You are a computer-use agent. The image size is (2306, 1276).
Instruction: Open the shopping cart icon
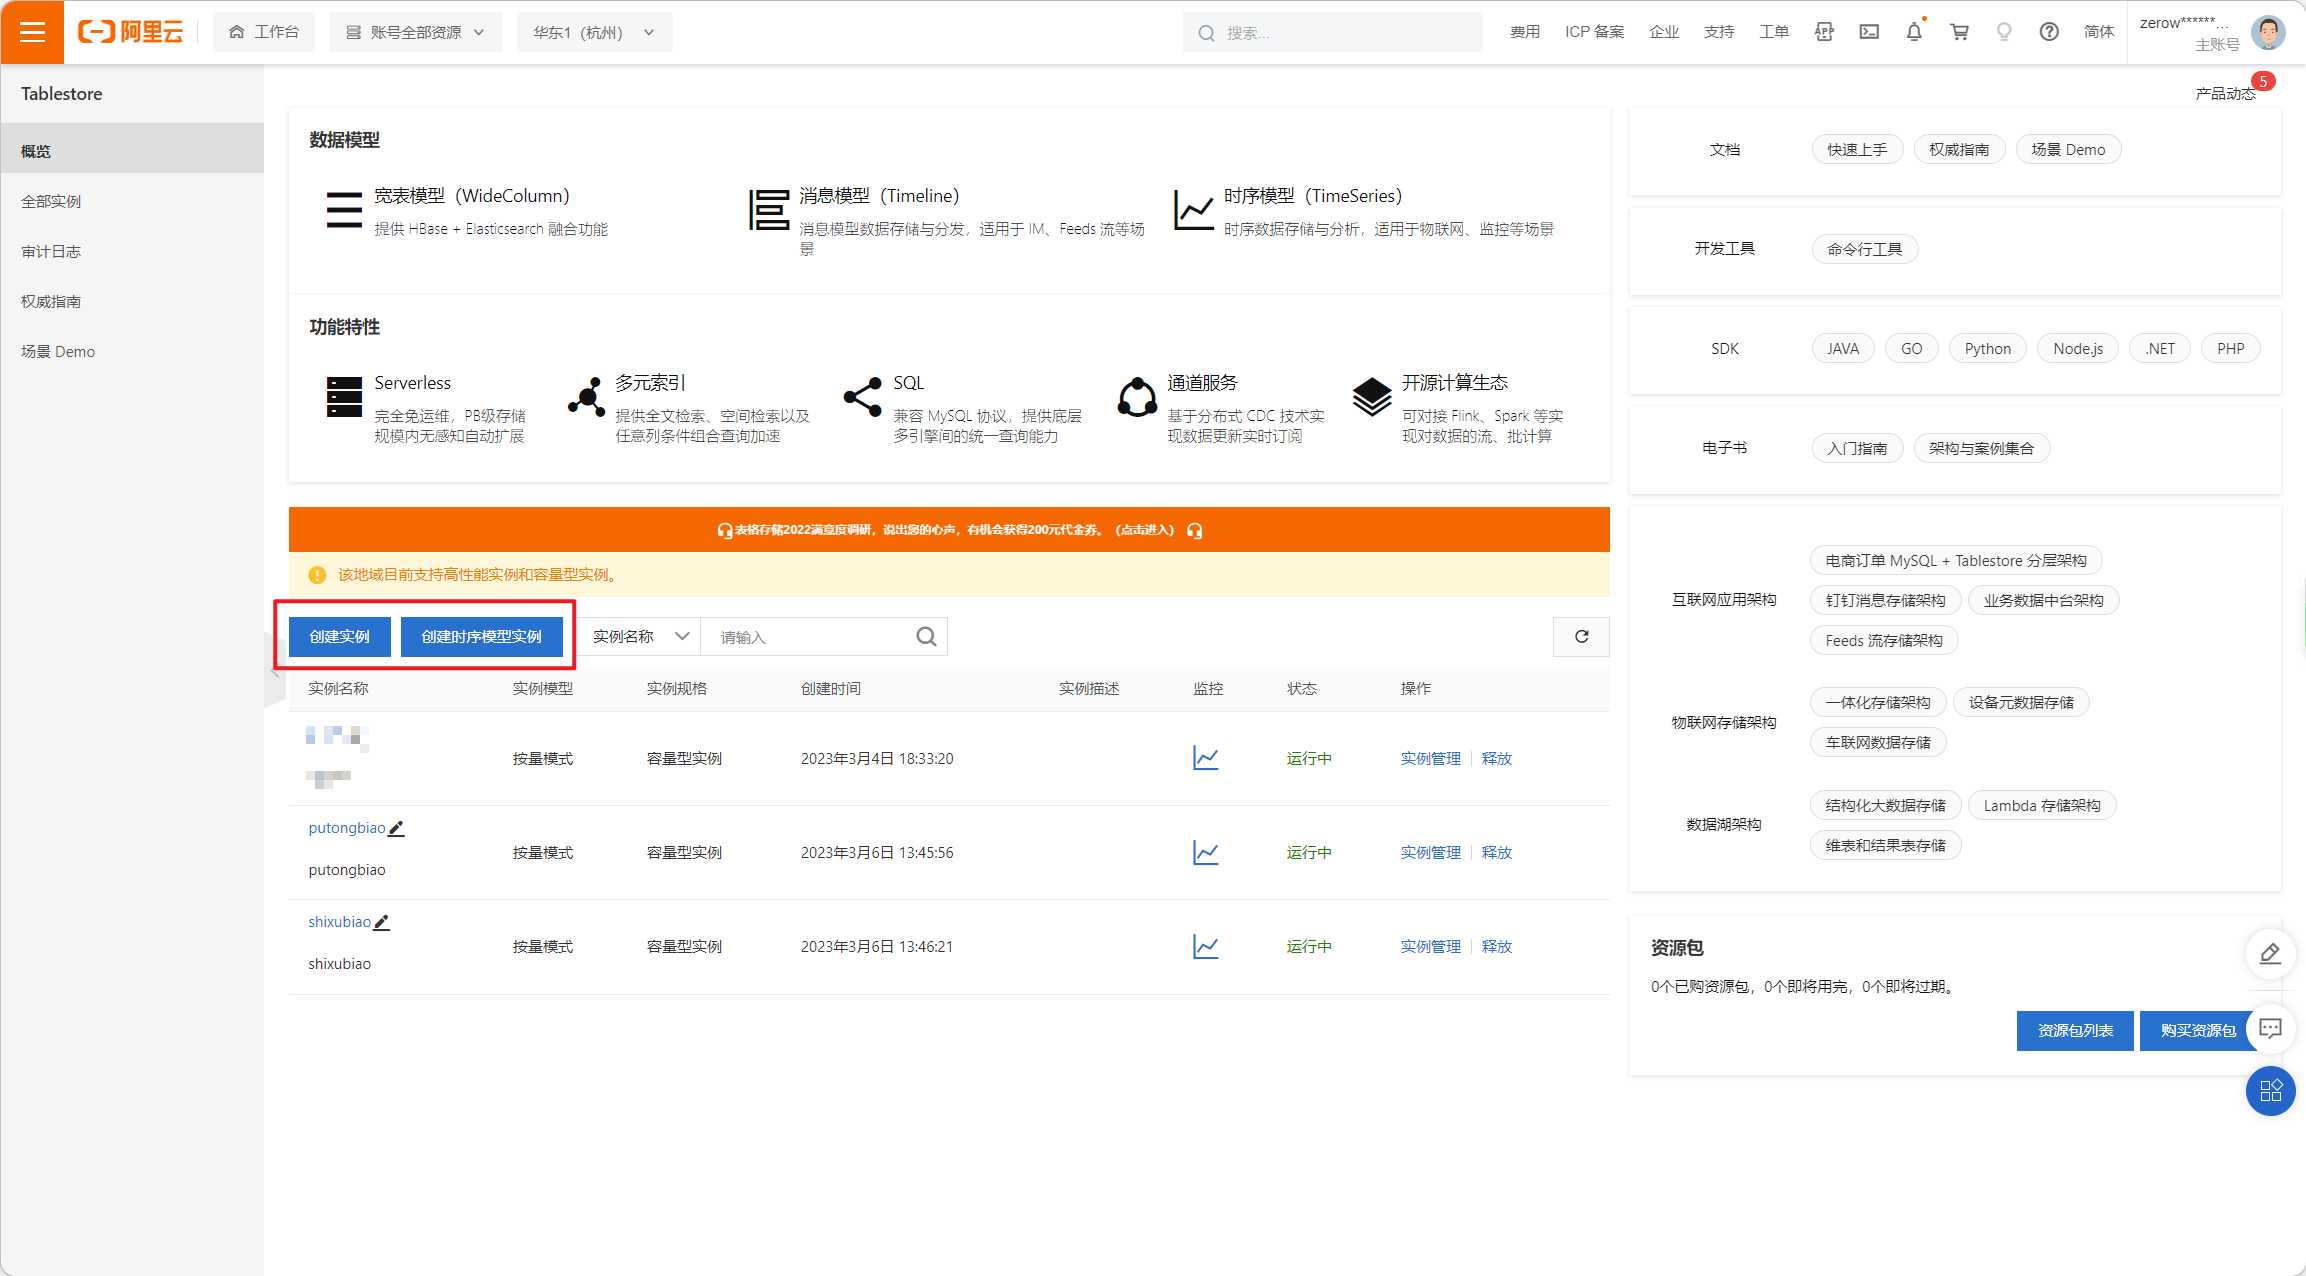point(1959,32)
